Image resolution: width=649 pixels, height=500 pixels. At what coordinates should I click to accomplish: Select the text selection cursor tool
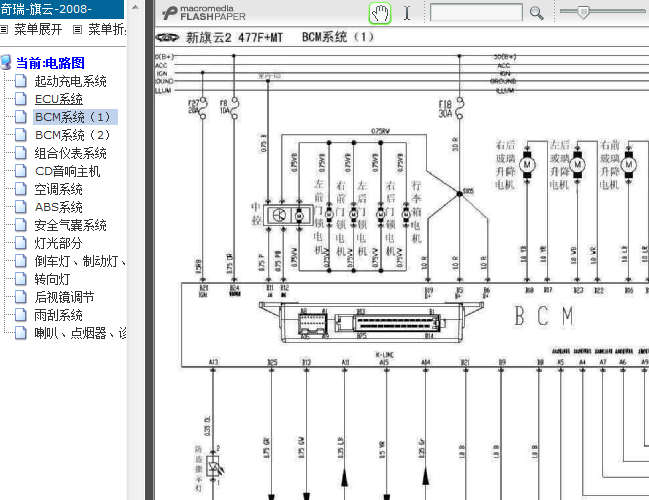point(407,13)
